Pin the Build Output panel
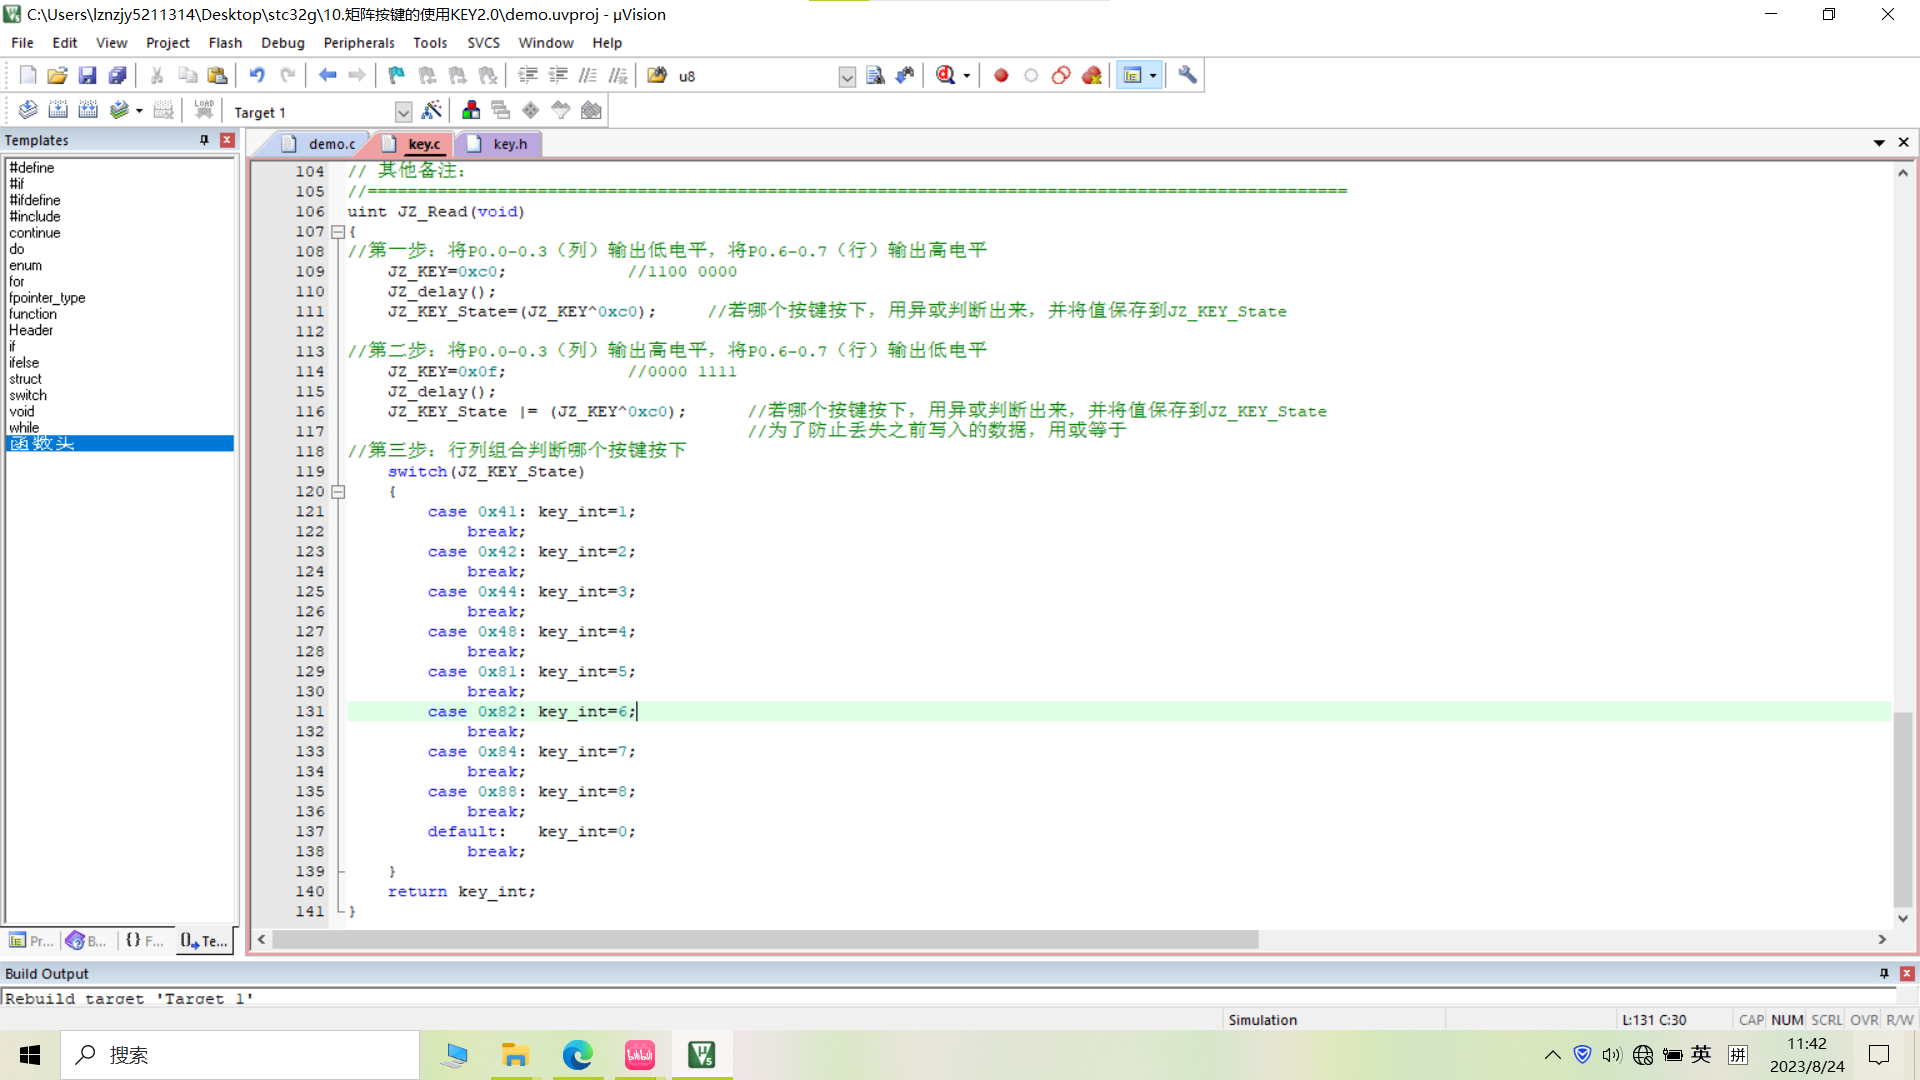The width and height of the screenshot is (1920, 1080). pyautogui.click(x=1884, y=973)
